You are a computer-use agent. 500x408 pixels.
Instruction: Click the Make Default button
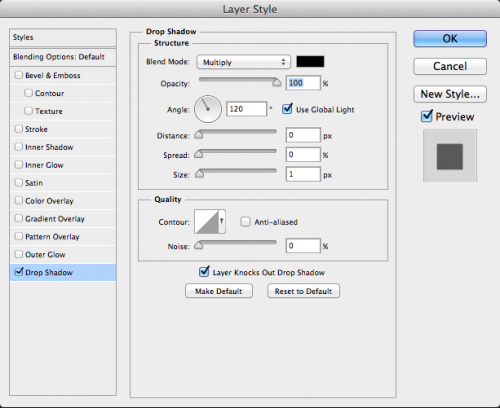(x=219, y=291)
